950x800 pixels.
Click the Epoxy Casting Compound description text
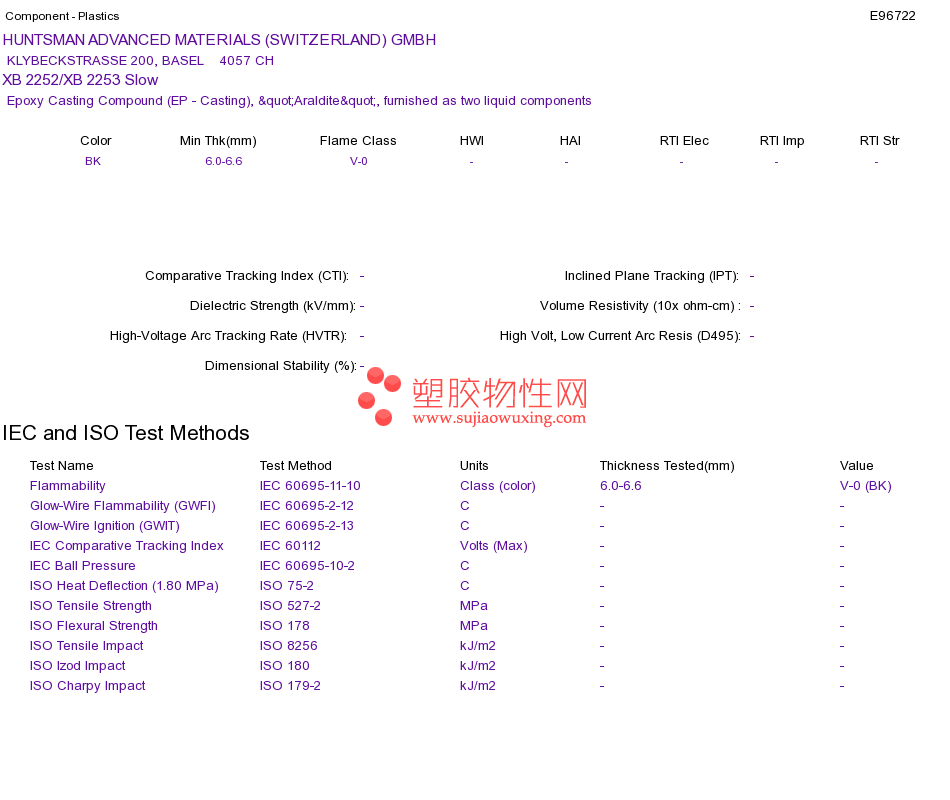[x=299, y=101]
